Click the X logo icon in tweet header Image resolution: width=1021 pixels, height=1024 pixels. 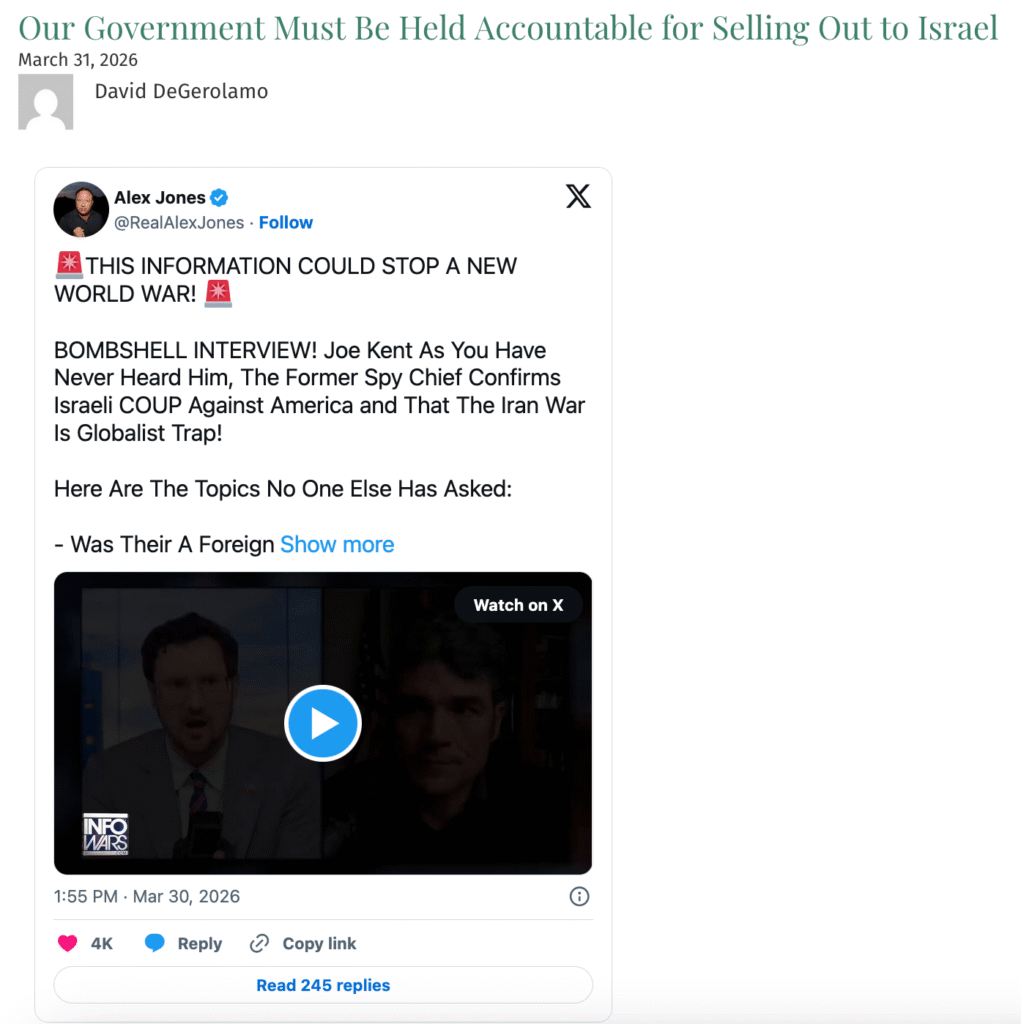point(578,196)
